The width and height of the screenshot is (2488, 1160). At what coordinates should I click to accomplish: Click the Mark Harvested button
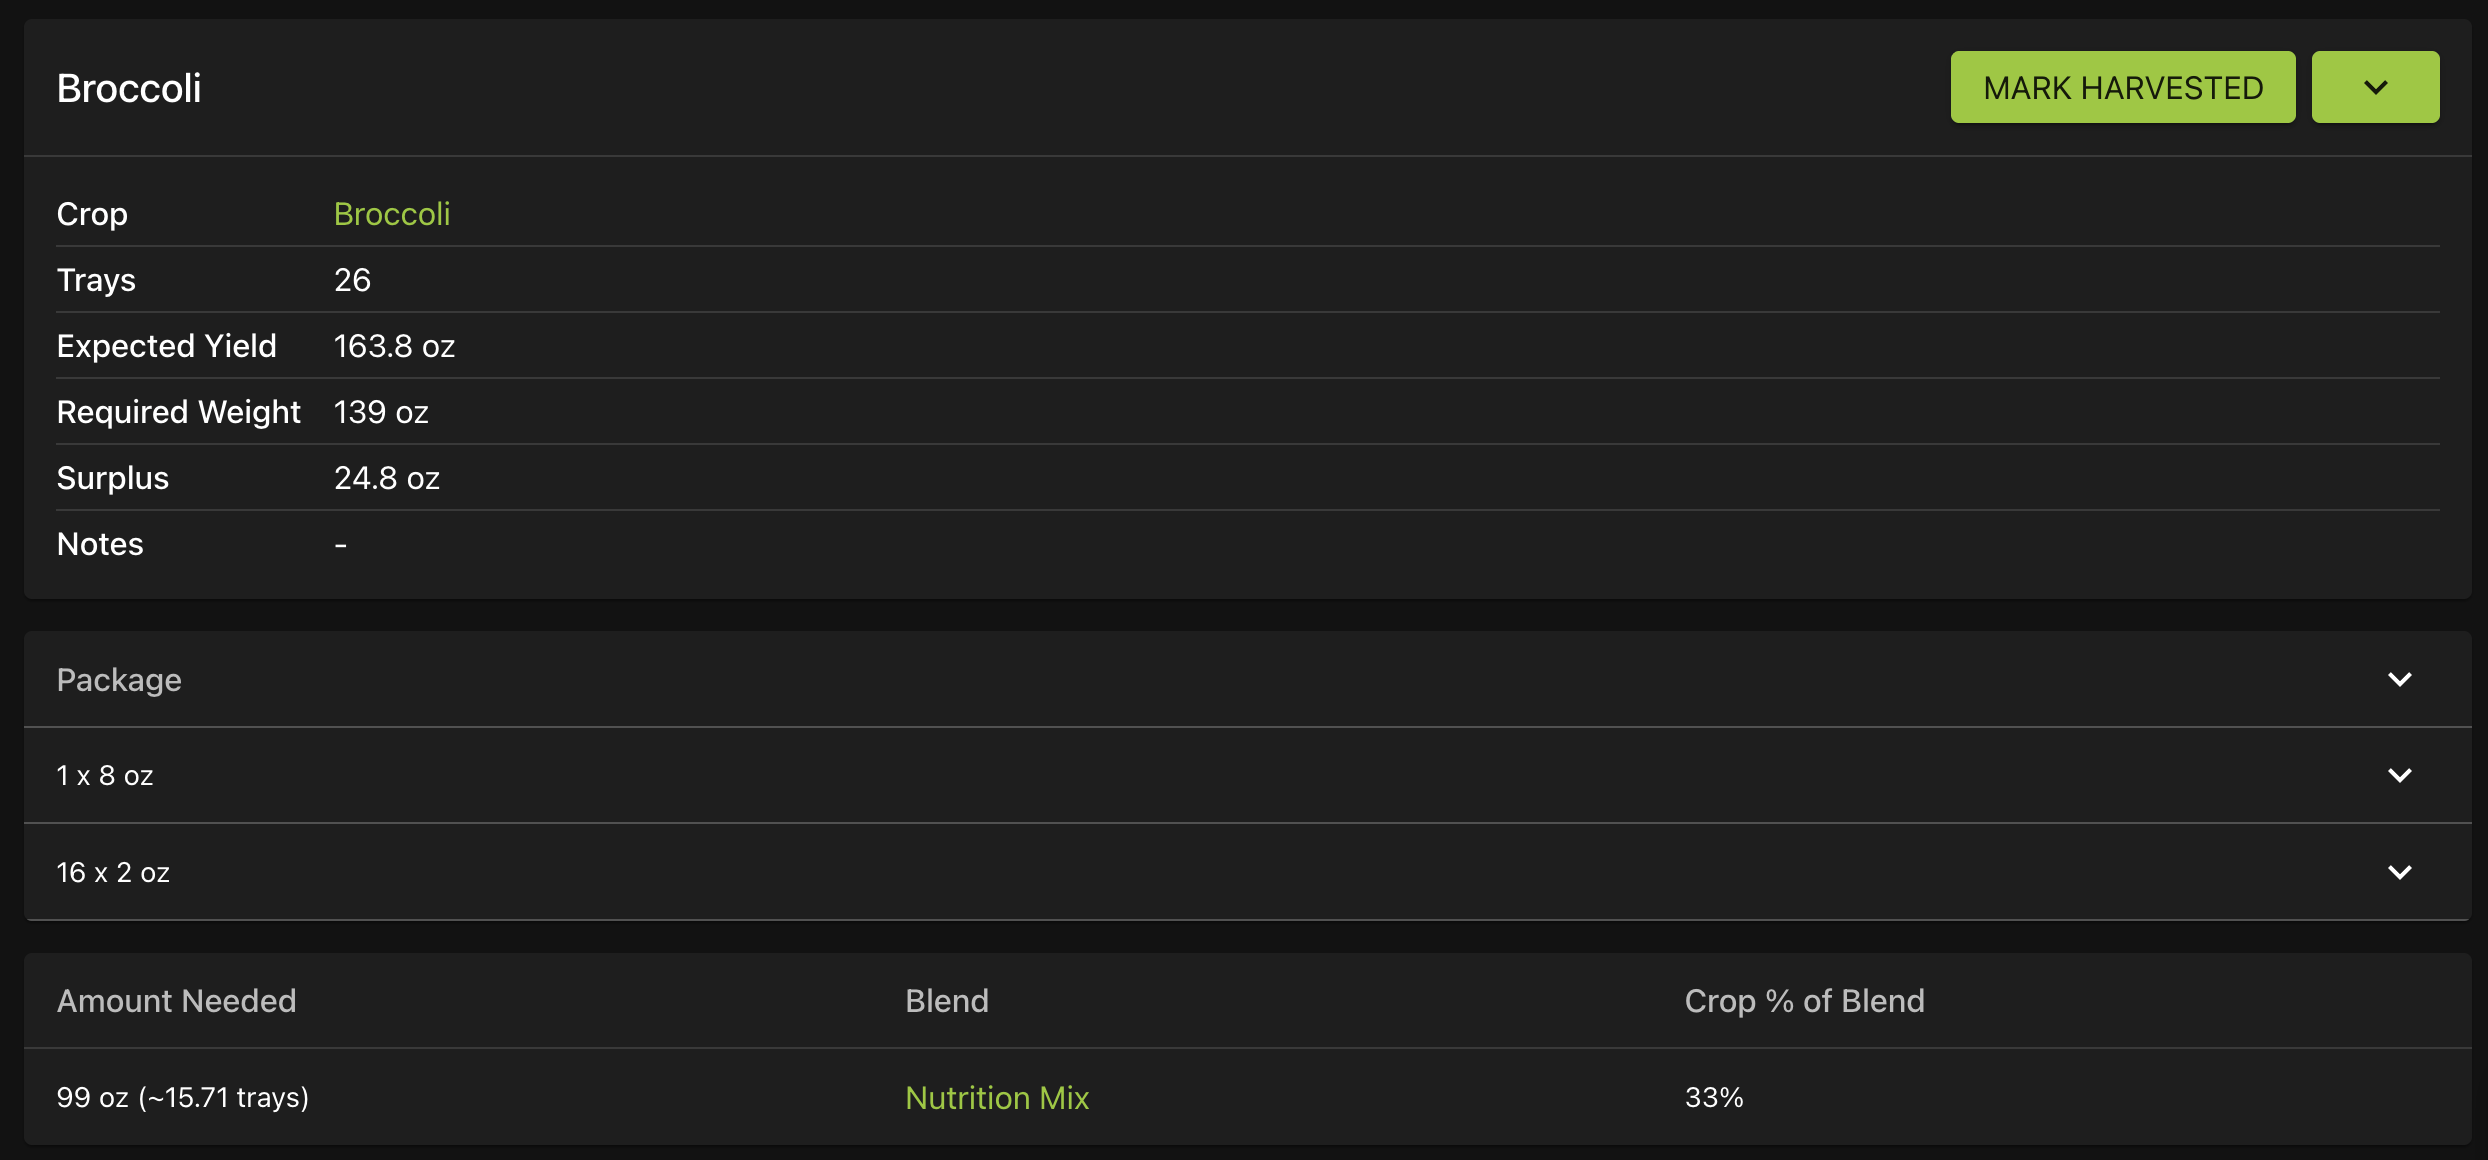click(2122, 87)
